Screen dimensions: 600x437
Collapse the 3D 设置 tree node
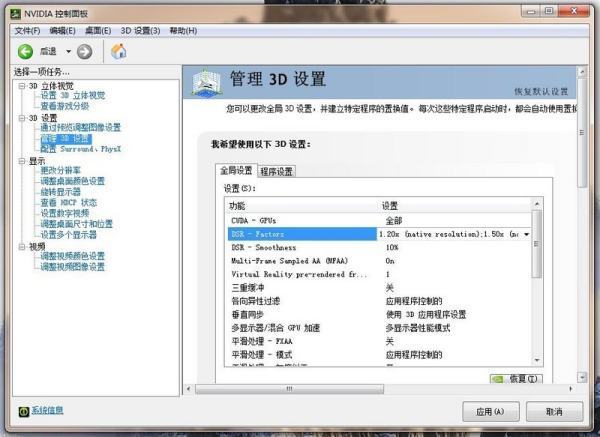[x=22, y=118]
